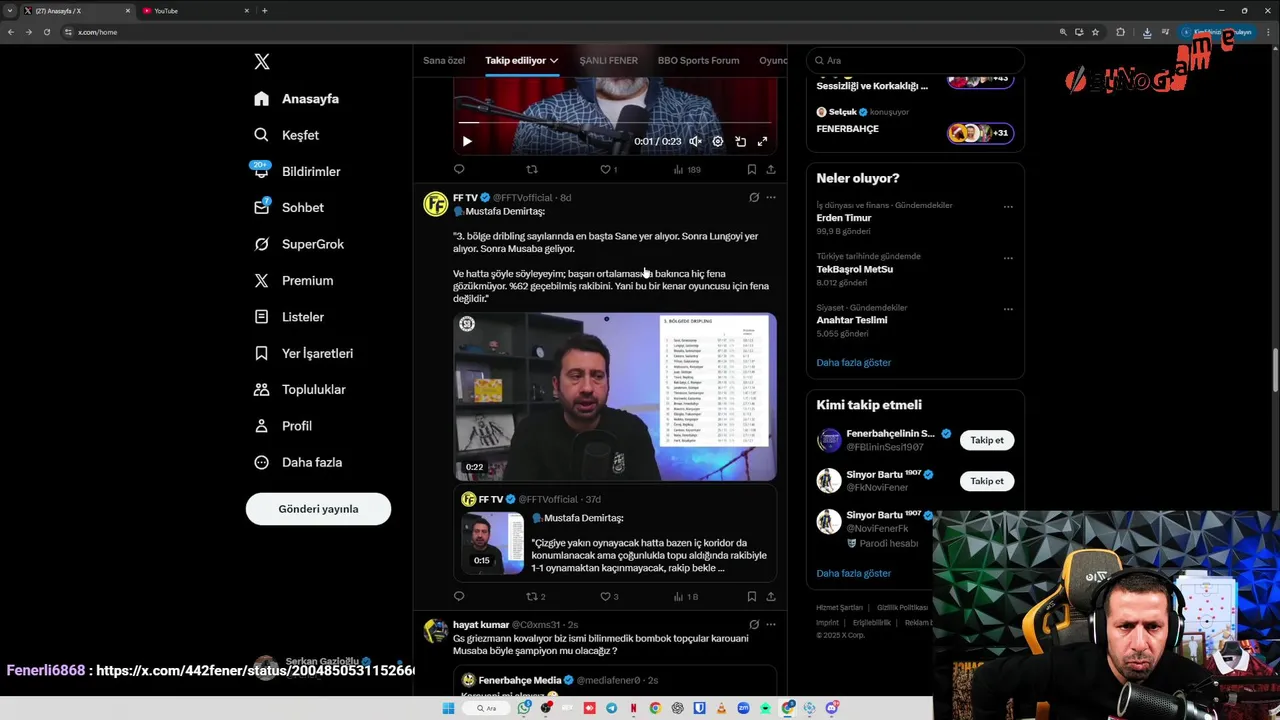This screenshot has width=1280, height=720.
Task: Click taskbar Ara search box
Action: (487, 708)
